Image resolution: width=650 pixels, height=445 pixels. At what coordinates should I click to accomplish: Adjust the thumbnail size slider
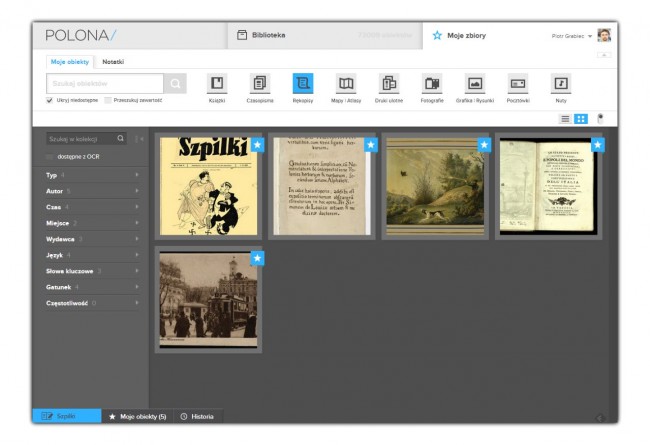tap(600, 119)
